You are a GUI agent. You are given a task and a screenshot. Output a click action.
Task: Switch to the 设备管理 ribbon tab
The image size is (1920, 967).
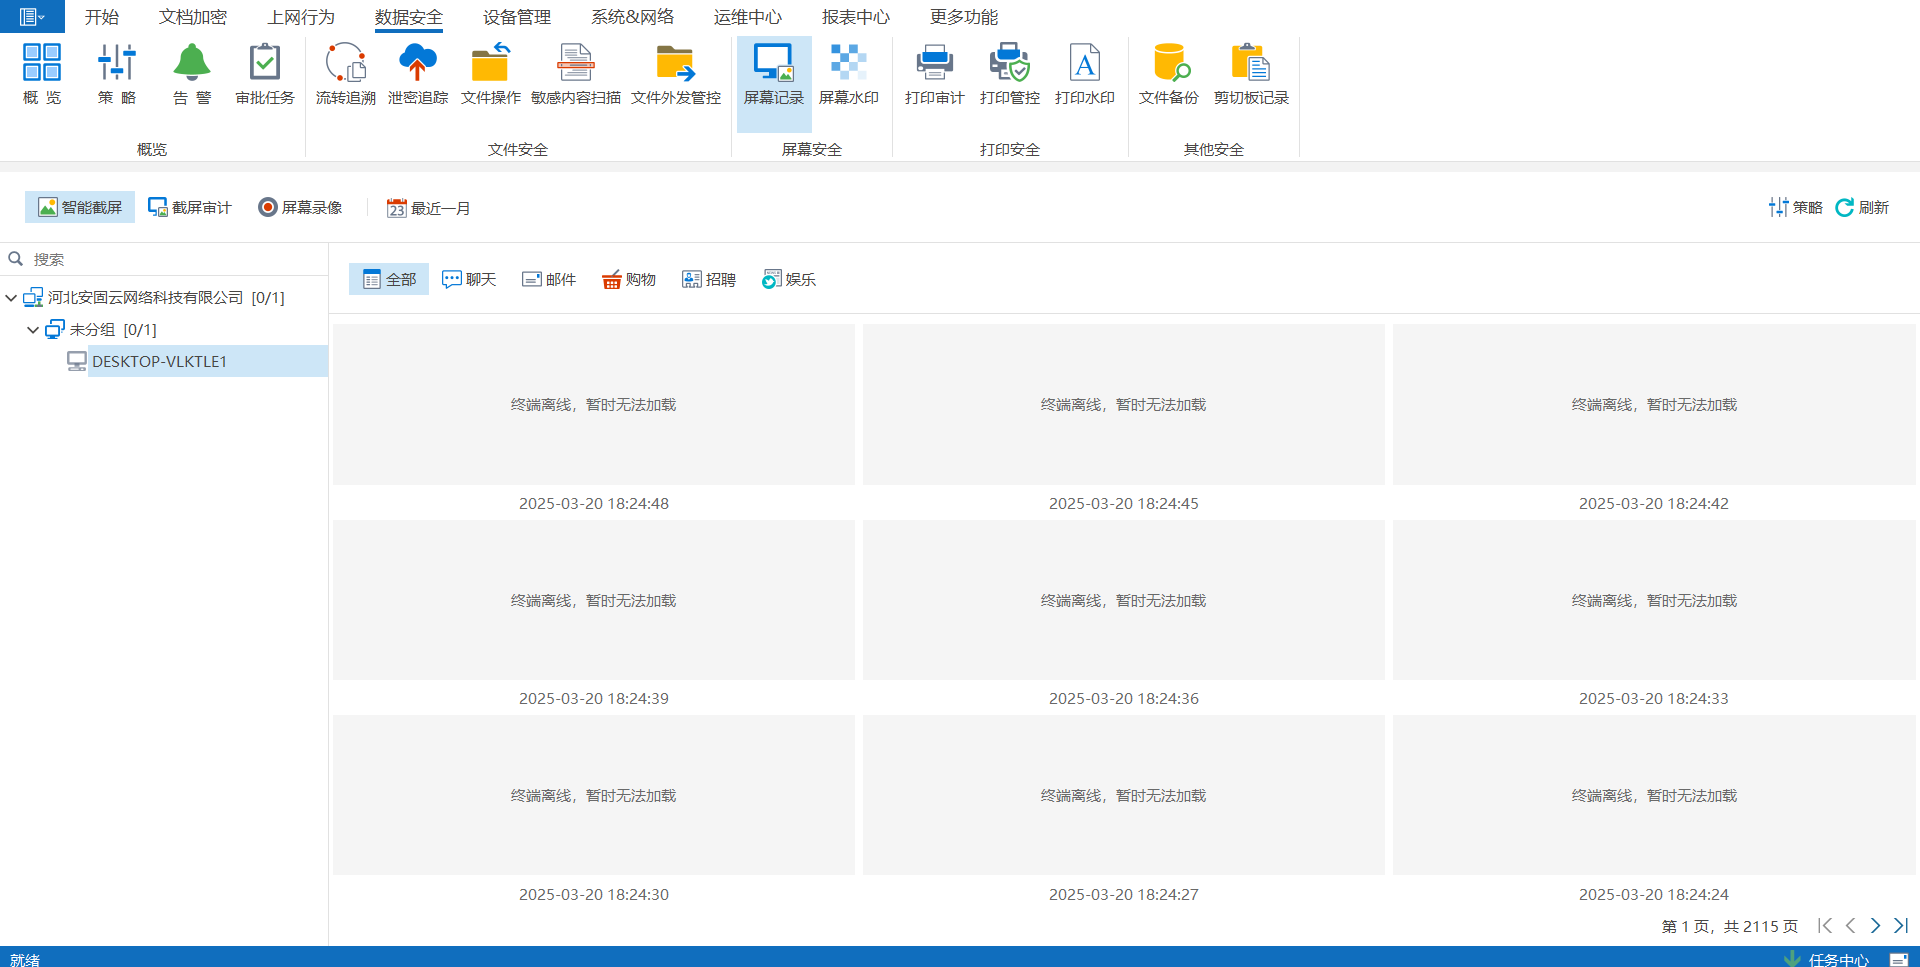[x=516, y=17]
